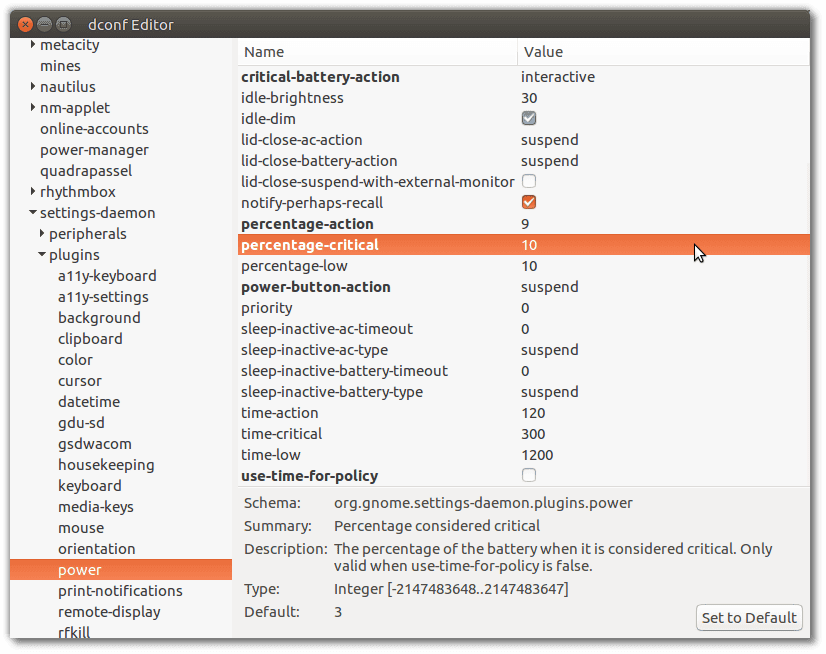Expand the nautilus tree arrow

coord(33,86)
